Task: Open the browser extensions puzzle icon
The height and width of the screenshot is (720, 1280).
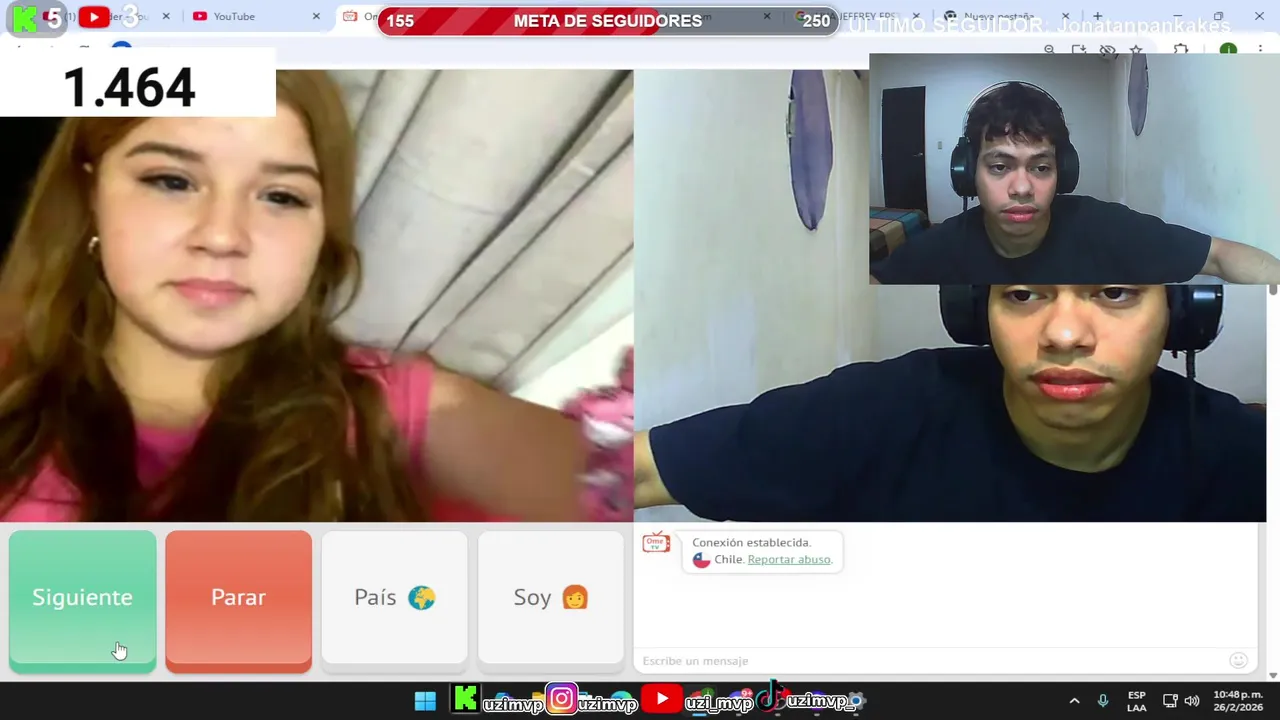Action: [1181, 49]
